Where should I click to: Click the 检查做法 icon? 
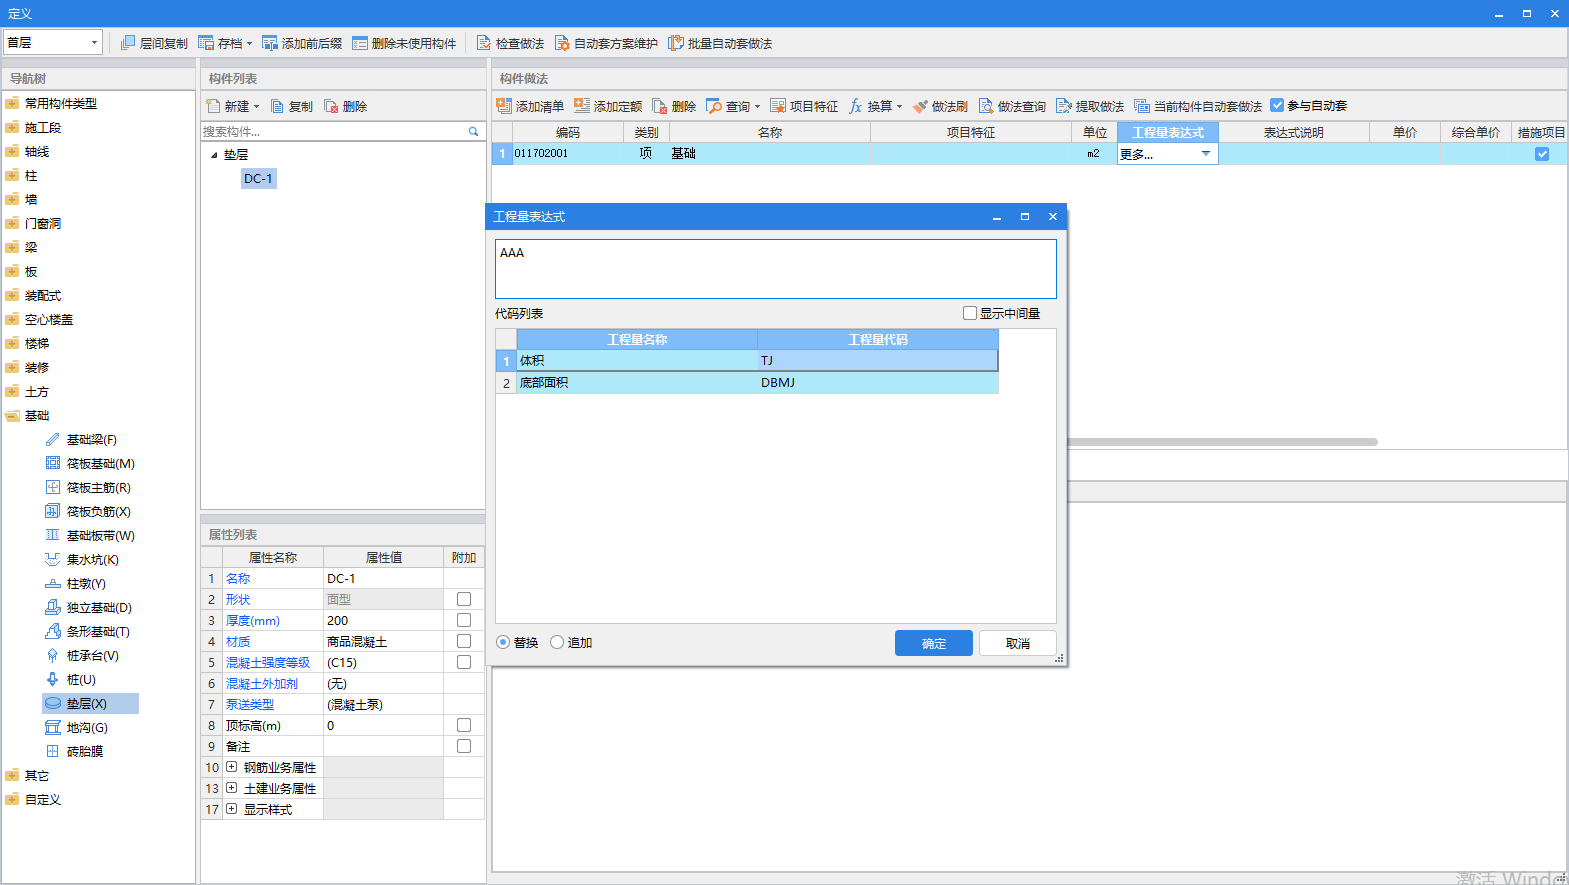click(484, 43)
